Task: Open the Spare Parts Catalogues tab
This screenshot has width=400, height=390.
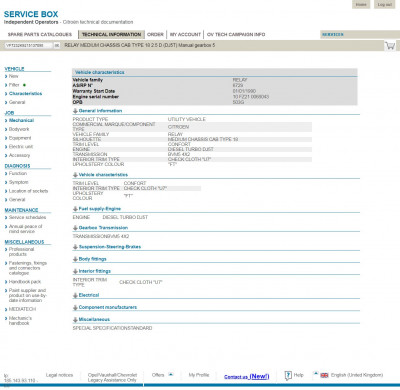Action: pos(40,34)
